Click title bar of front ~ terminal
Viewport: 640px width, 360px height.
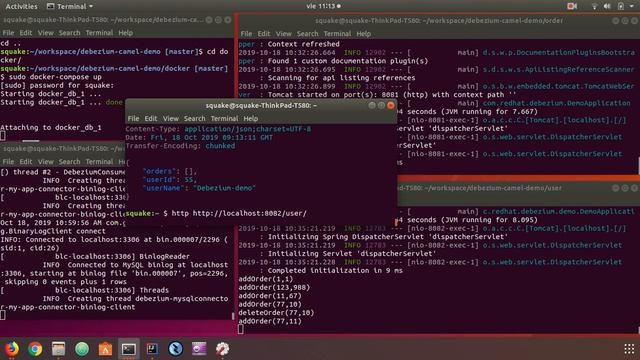pyautogui.click(x=261, y=105)
